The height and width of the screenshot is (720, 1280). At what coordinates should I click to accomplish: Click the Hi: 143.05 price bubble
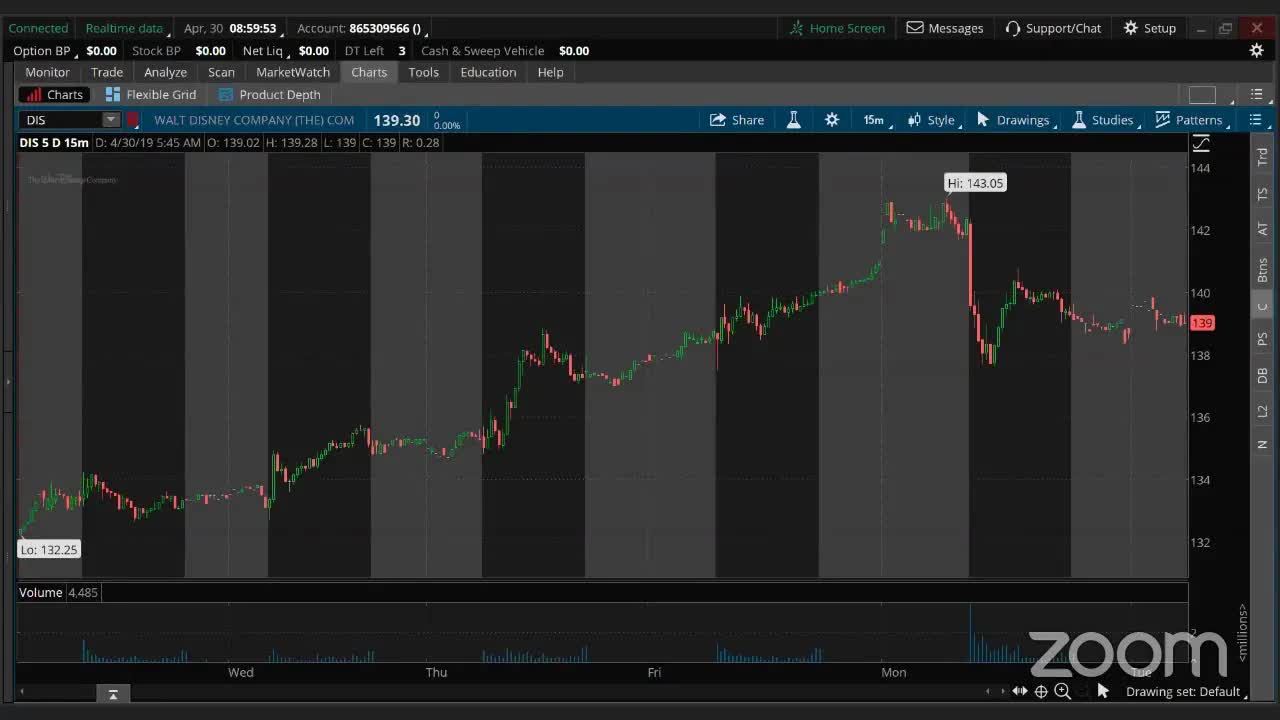975,183
